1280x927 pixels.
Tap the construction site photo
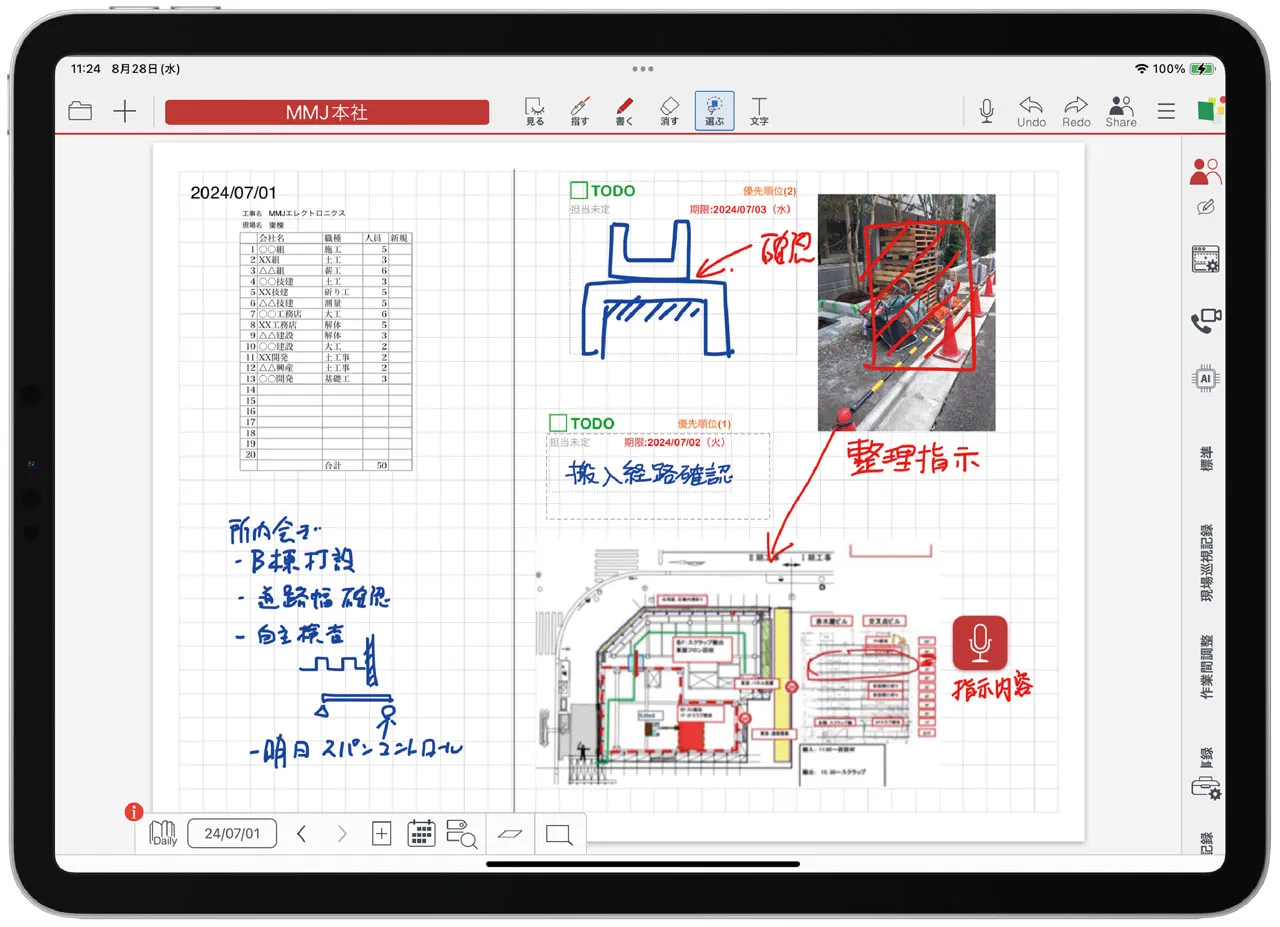pyautogui.click(x=906, y=312)
